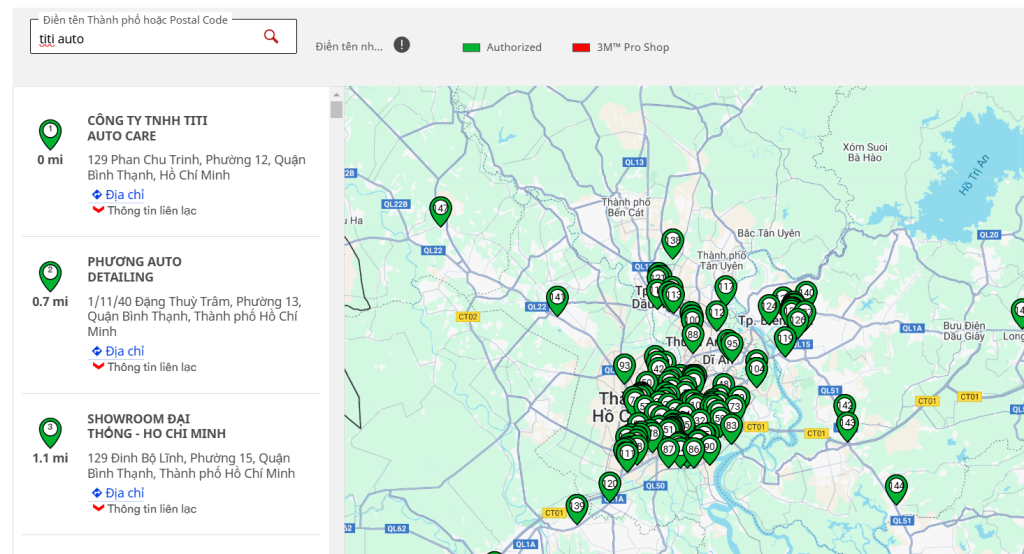Expand Thông tin liên lạc for Phương Auto Detailing
Viewport: 1024px width, 554px height.
pos(151,367)
